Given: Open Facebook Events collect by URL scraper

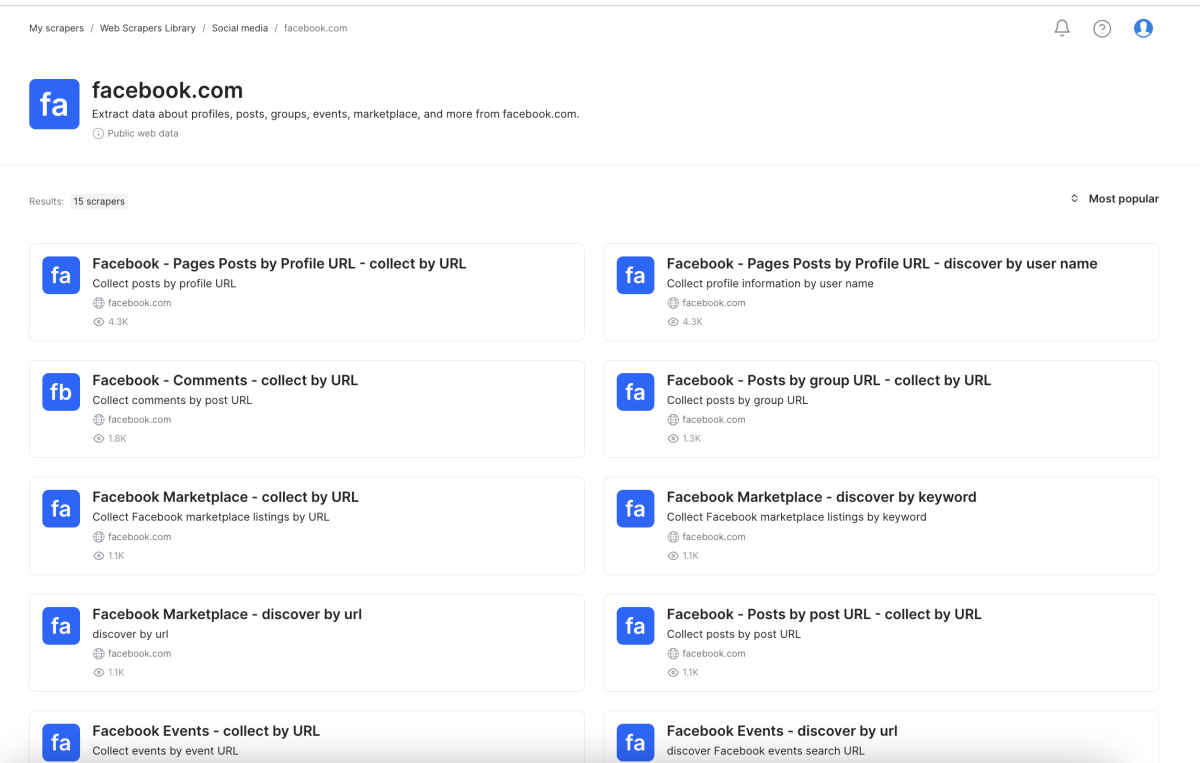Looking at the screenshot, I should click(206, 731).
